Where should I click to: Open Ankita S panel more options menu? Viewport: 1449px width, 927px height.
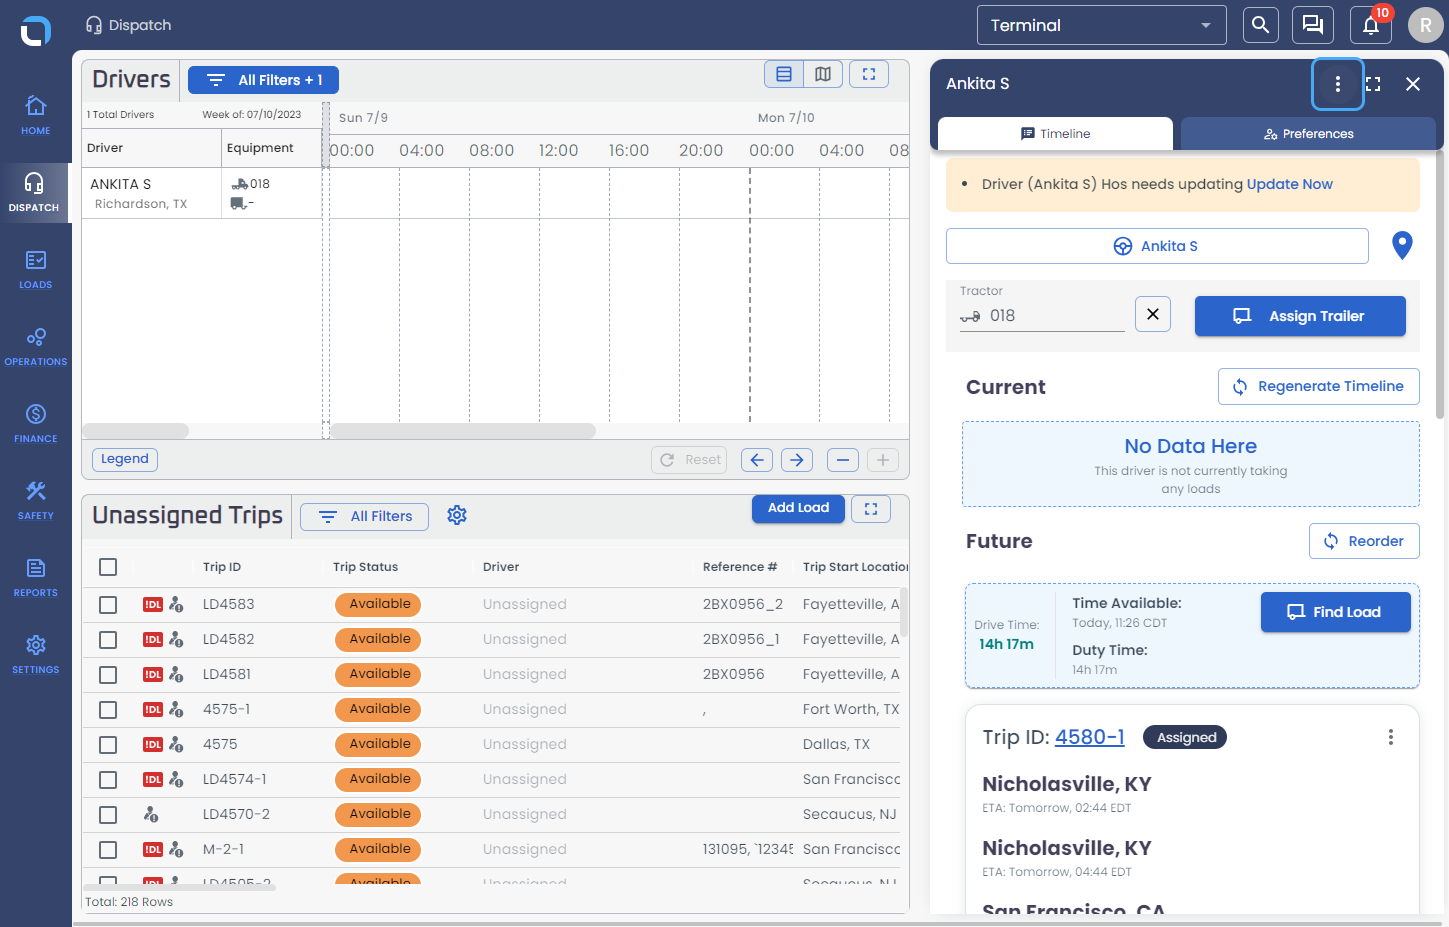(x=1338, y=84)
